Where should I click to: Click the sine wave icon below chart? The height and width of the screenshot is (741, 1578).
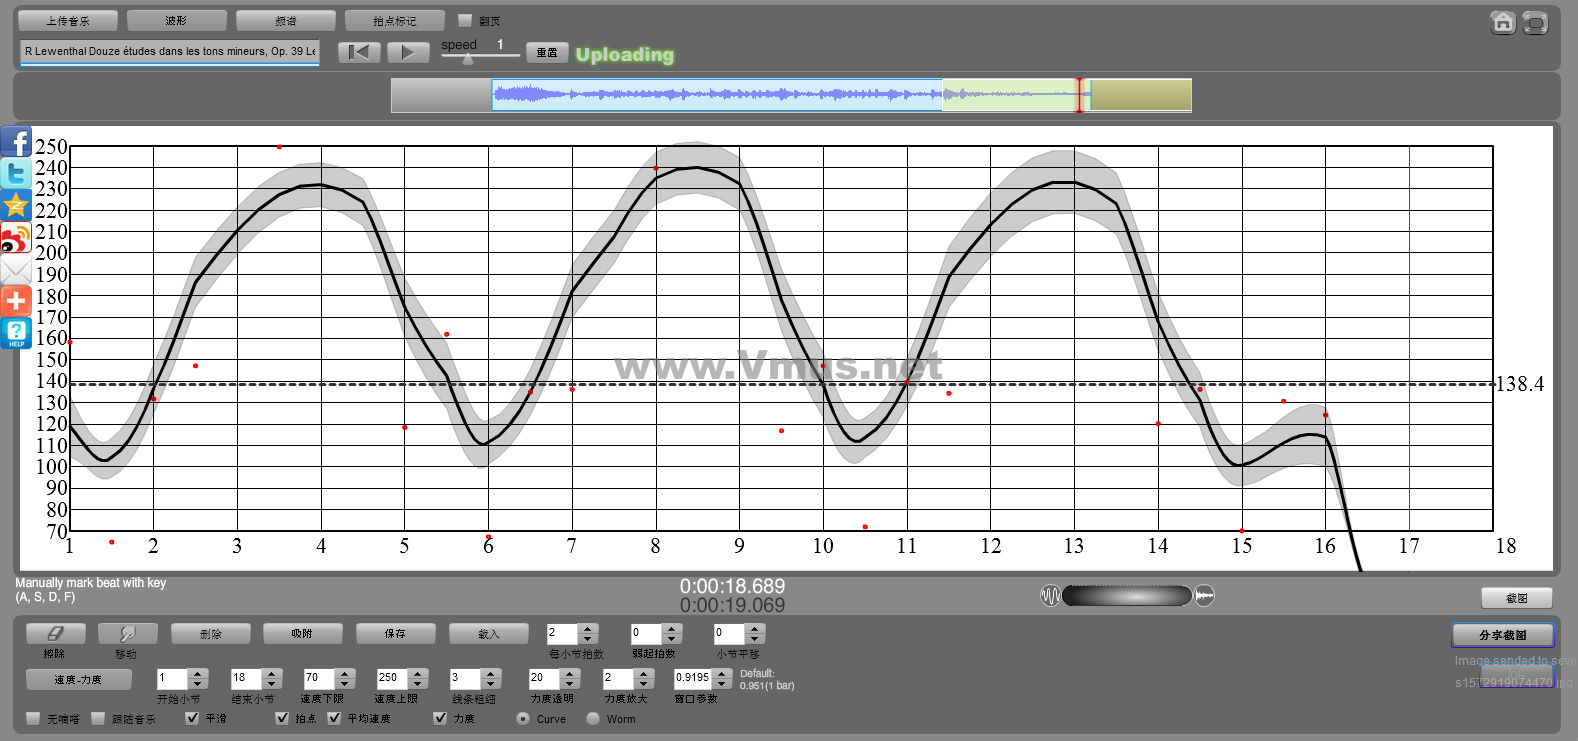point(1050,596)
